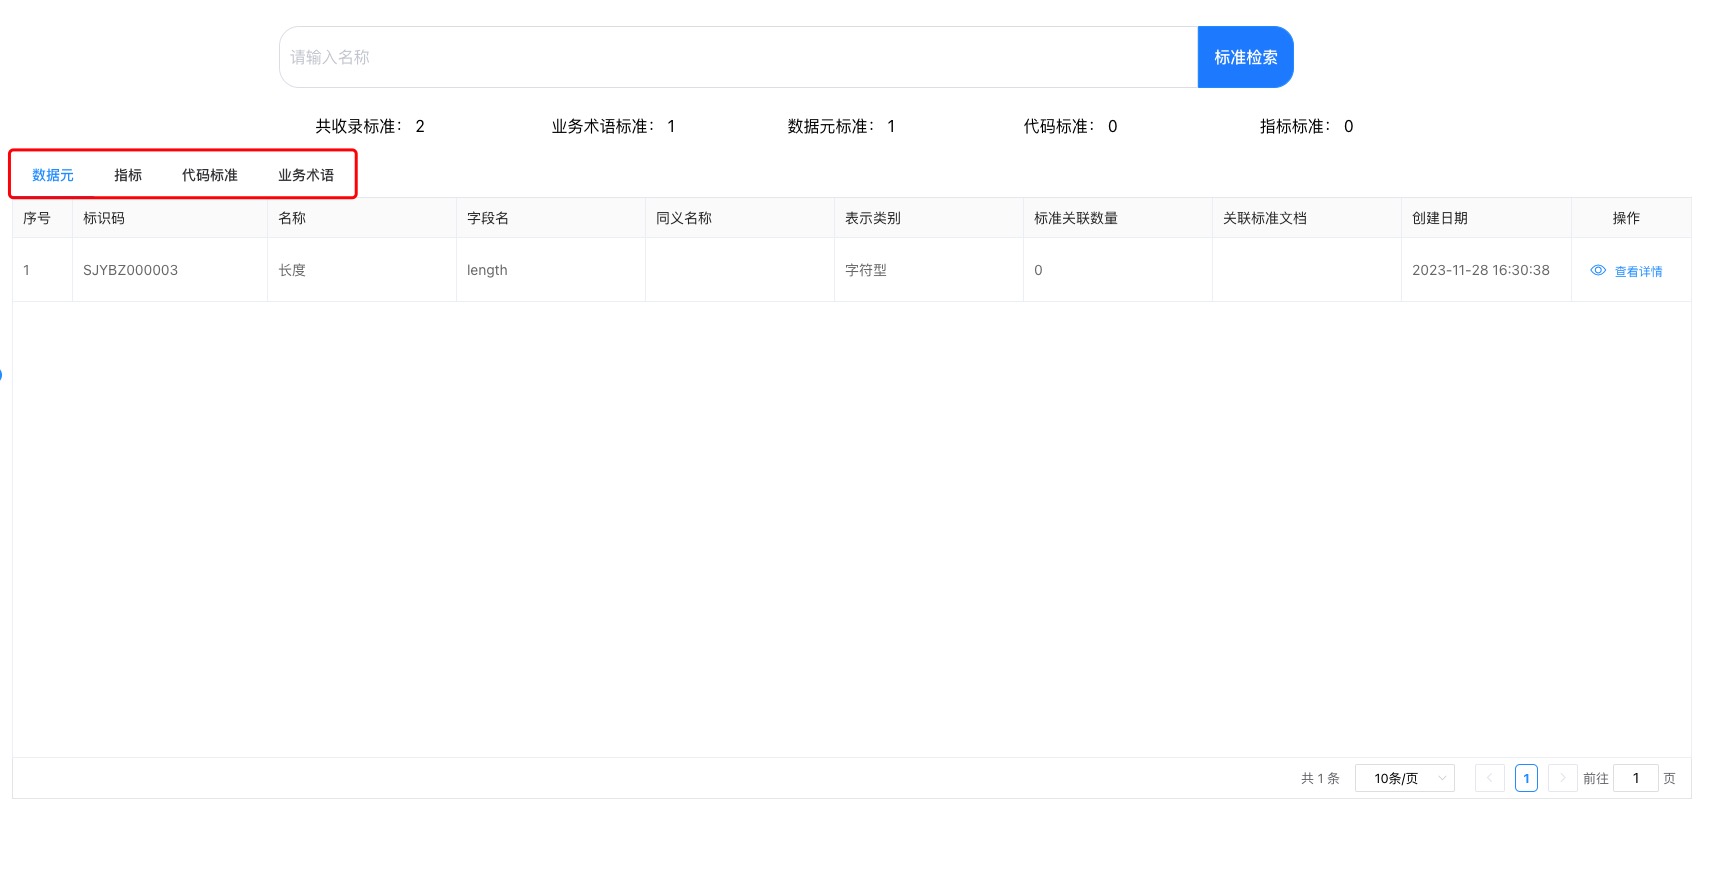This screenshot has width=1723, height=872.
Task: Click the 2023-11-28 16:30:38 date cell
Action: click(x=1486, y=270)
